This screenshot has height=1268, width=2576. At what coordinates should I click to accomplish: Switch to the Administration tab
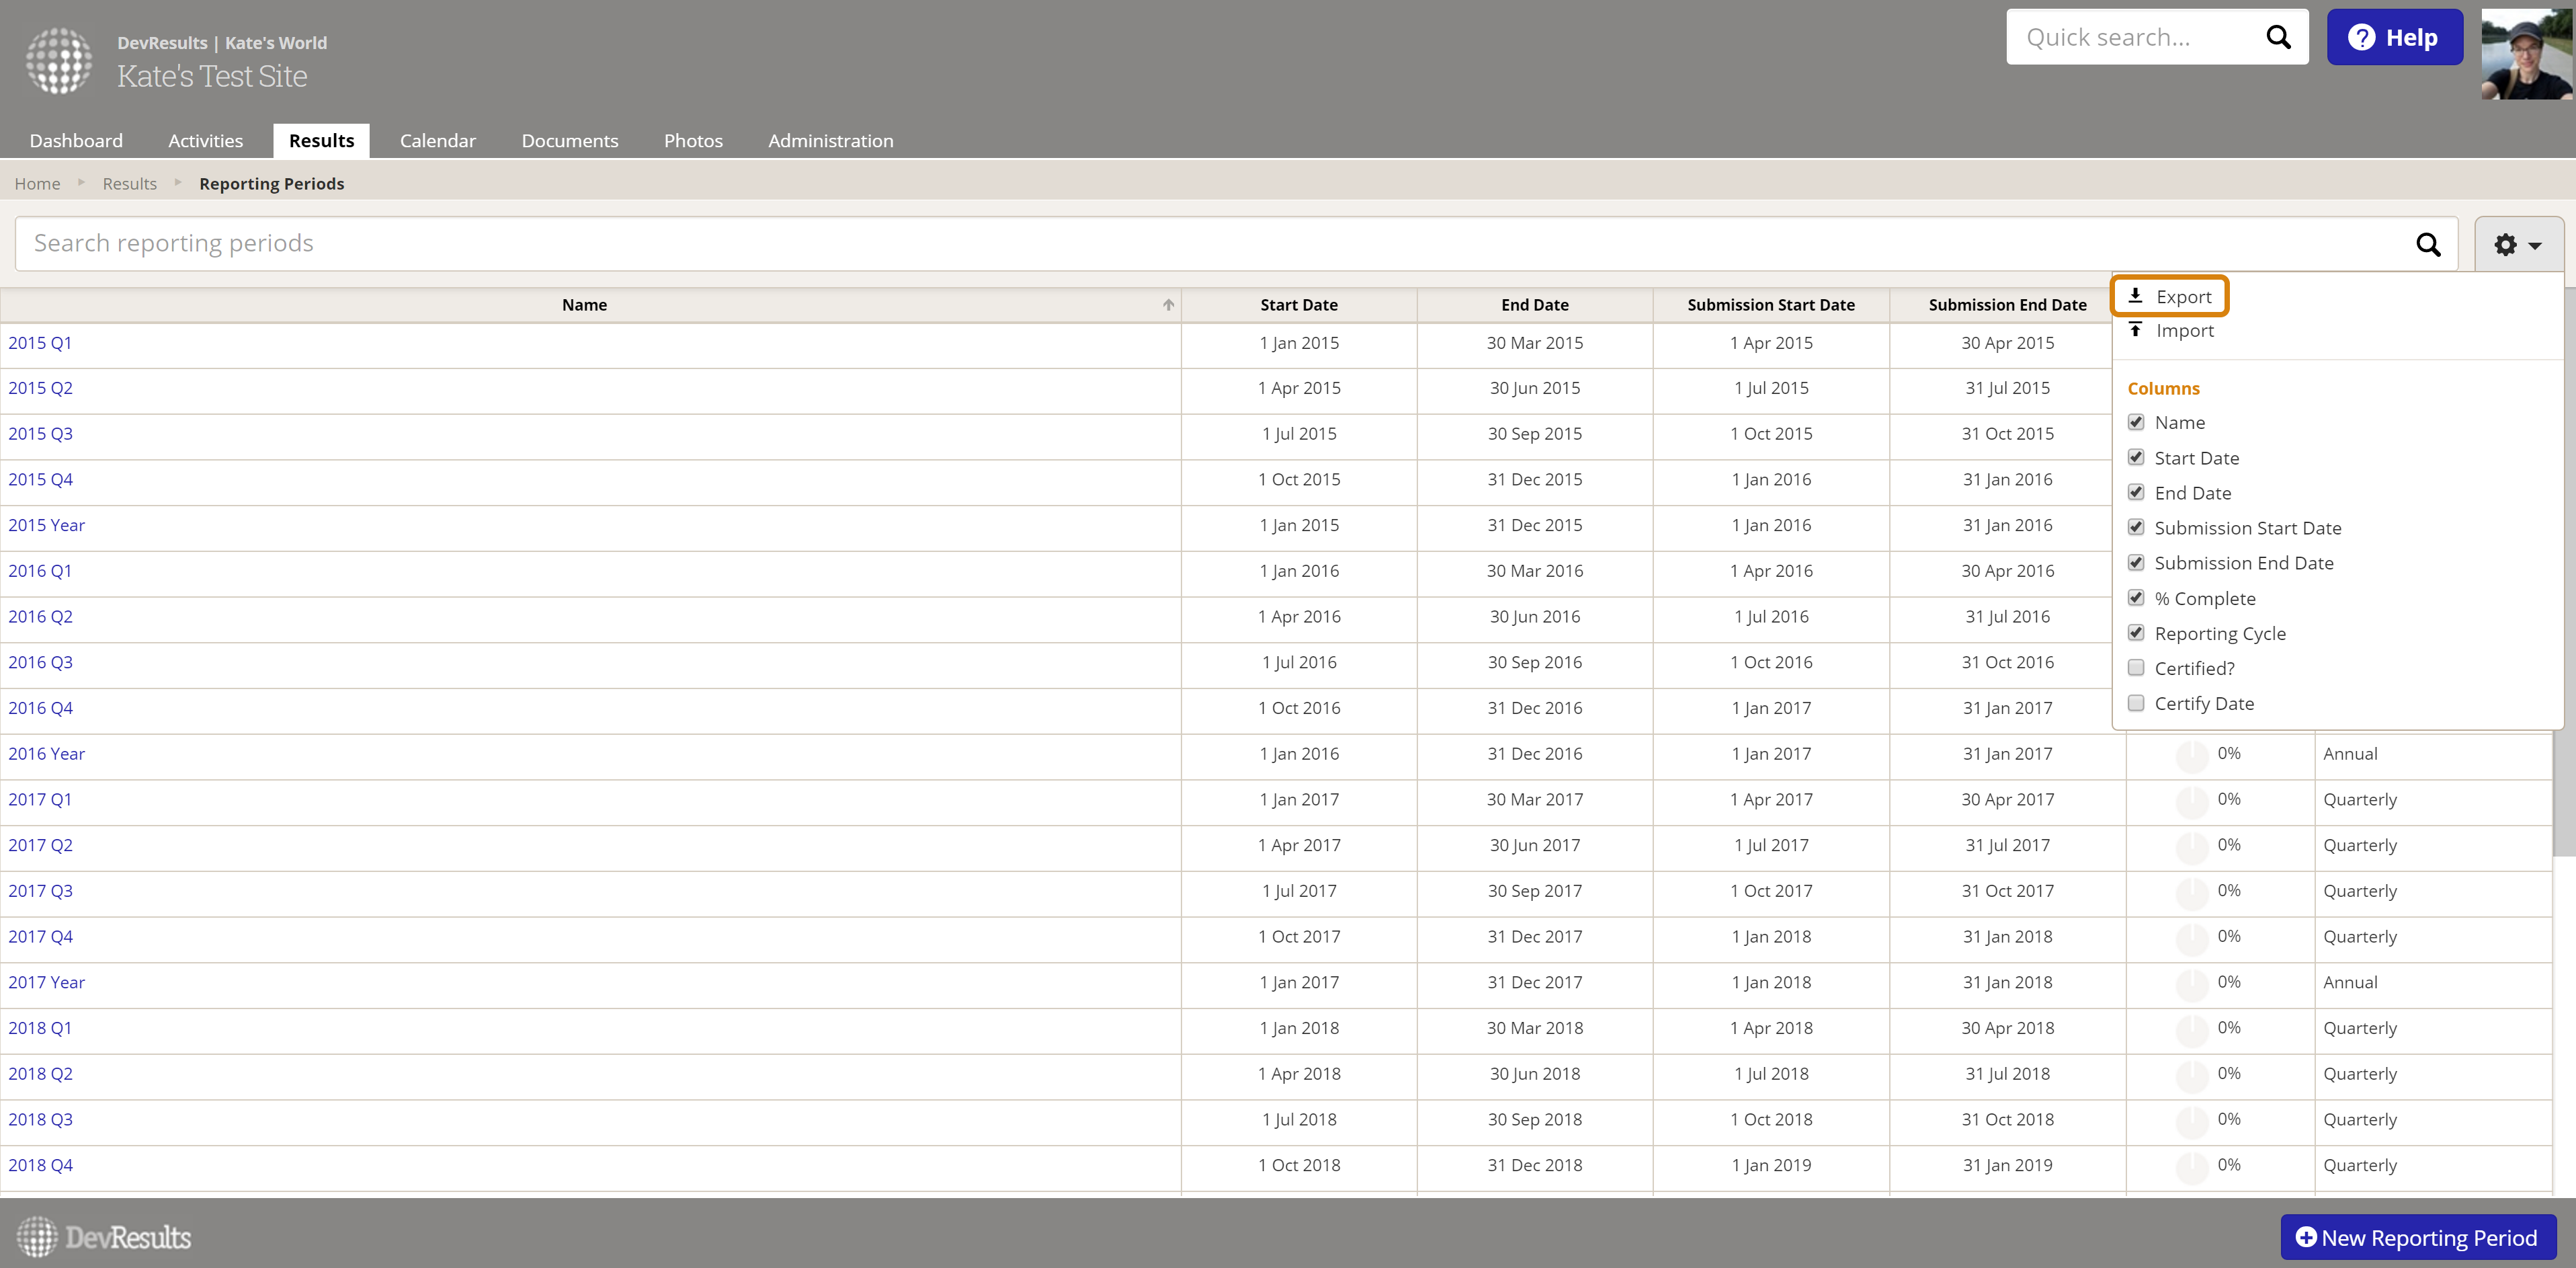830,141
